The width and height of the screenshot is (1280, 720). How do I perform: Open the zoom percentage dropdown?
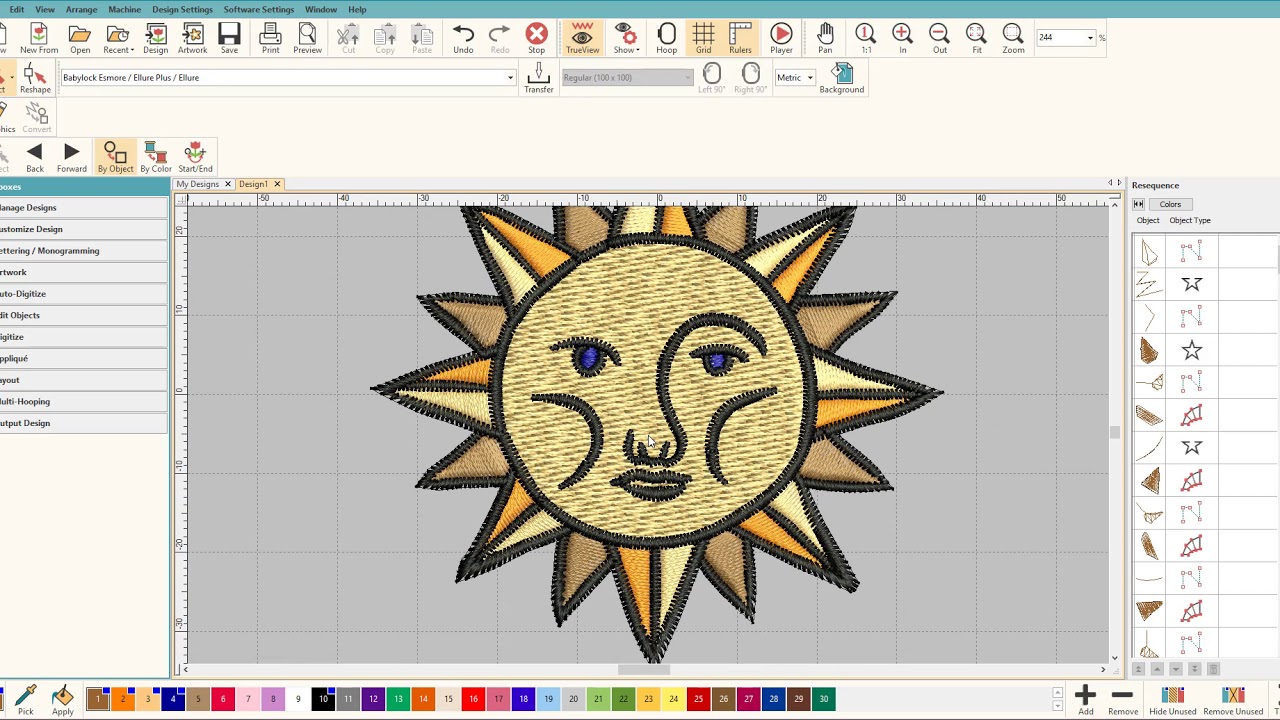[x=1090, y=38]
